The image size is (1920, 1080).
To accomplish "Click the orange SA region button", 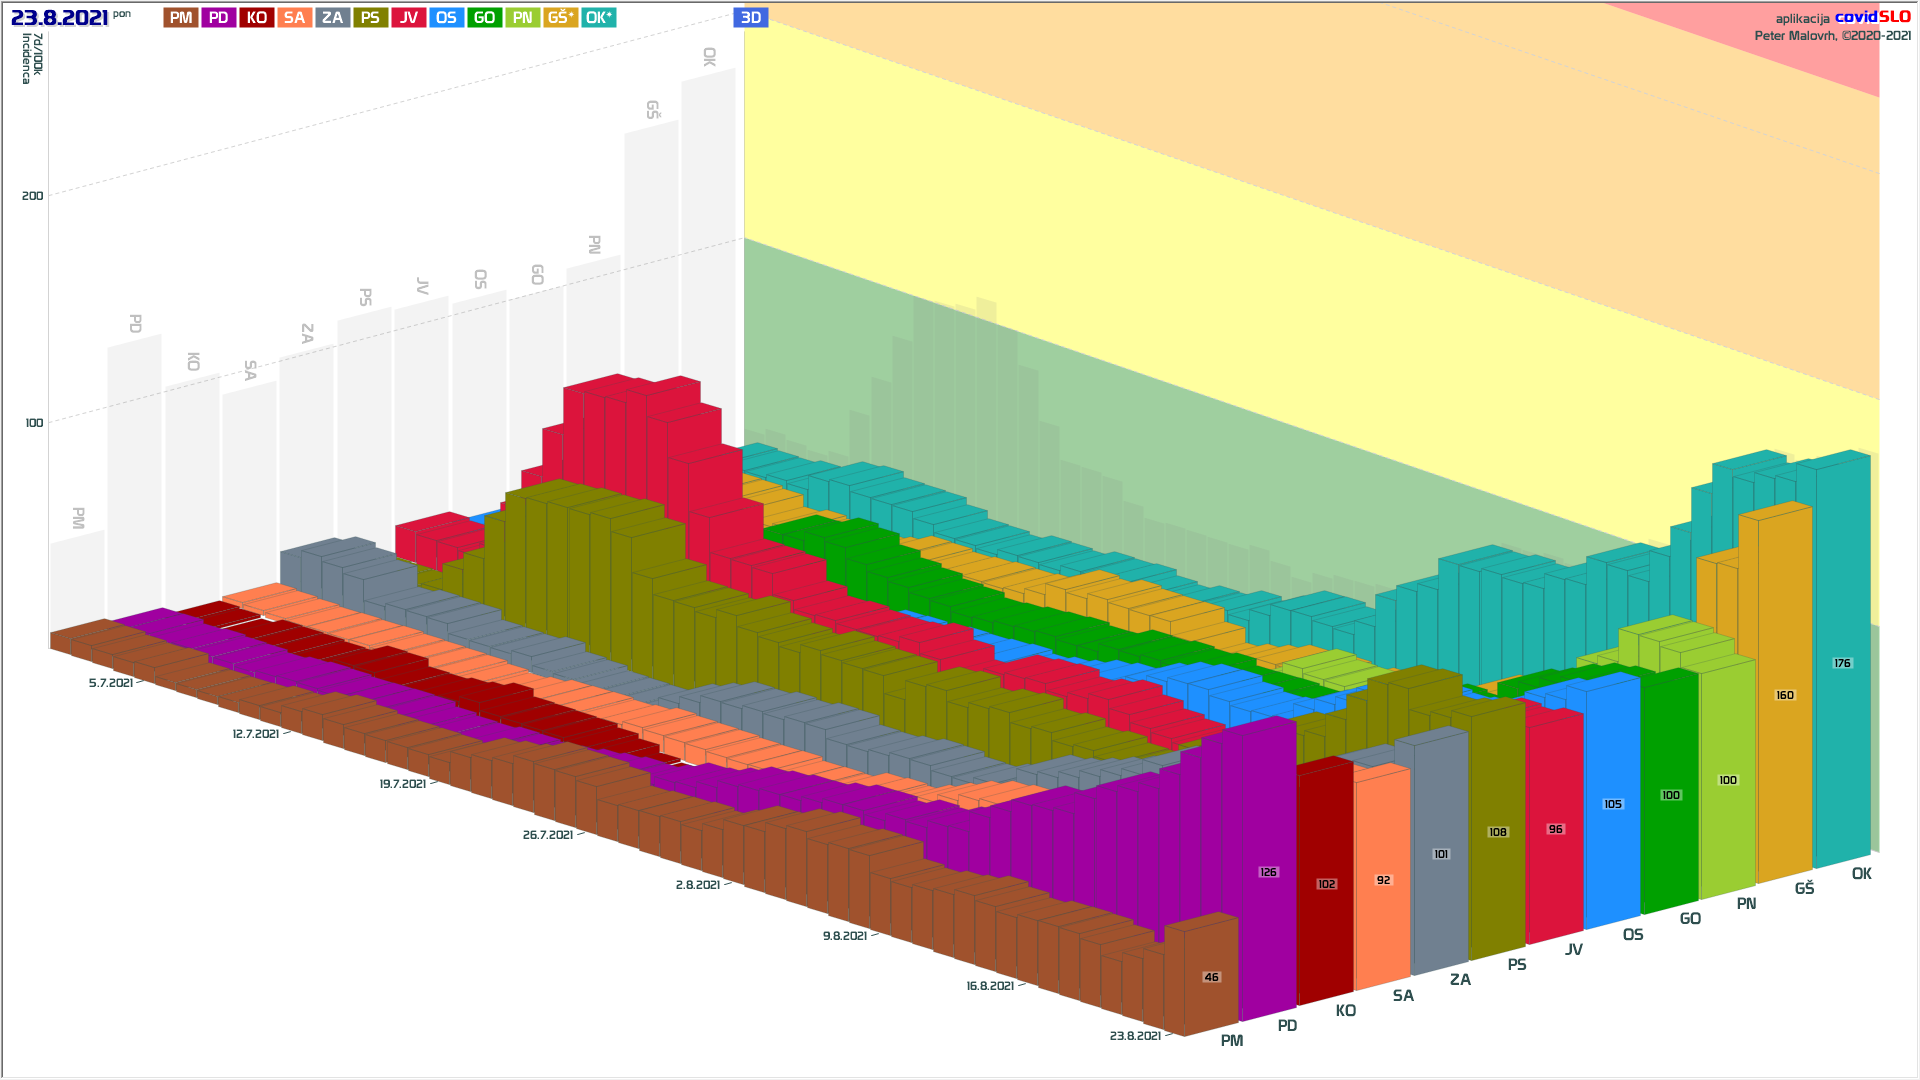I will (294, 18).
